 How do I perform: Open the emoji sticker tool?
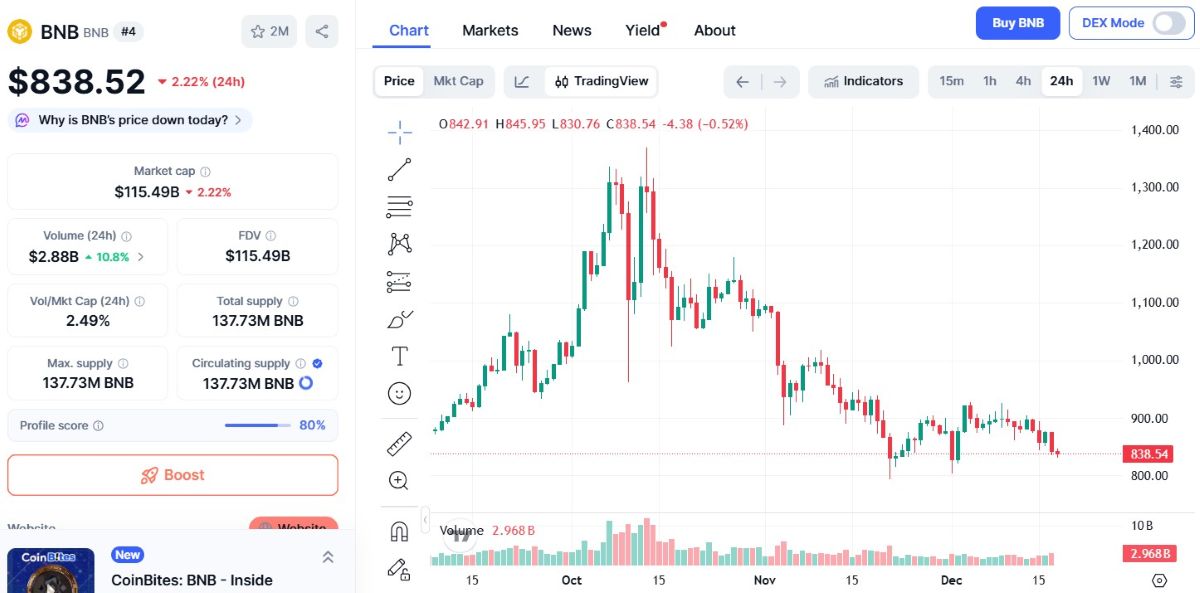click(x=399, y=393)
